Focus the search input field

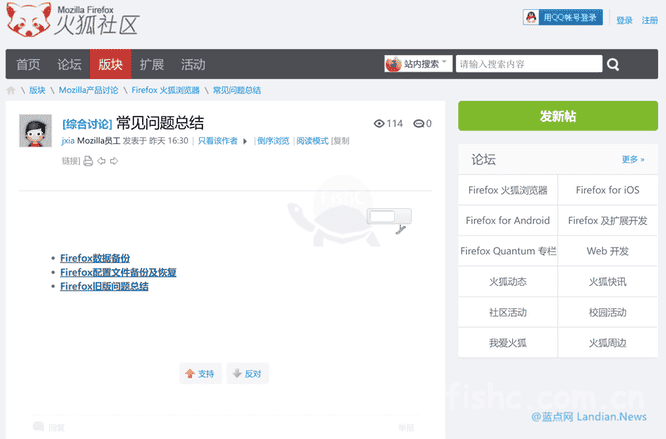[x=529, y=64]
